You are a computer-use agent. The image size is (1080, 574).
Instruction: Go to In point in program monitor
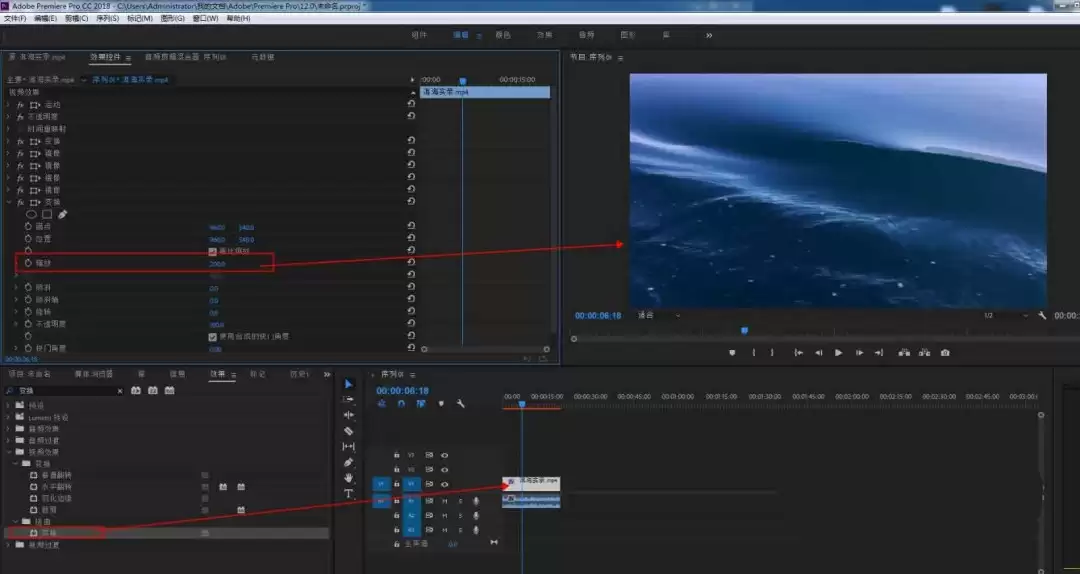pyautogui.click(x=798, y=352)
